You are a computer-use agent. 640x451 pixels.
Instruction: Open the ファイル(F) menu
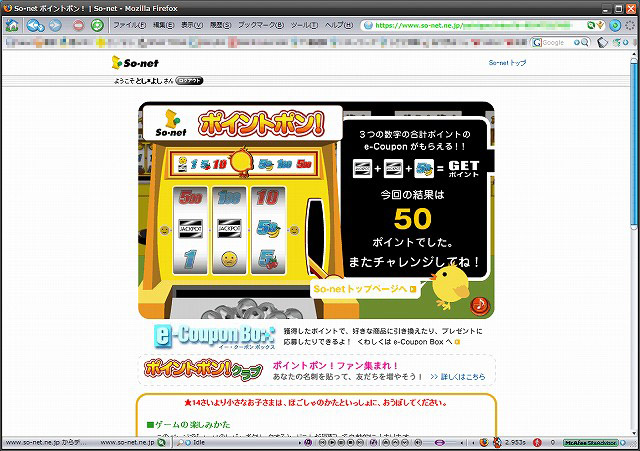click(x=129, y=25)
